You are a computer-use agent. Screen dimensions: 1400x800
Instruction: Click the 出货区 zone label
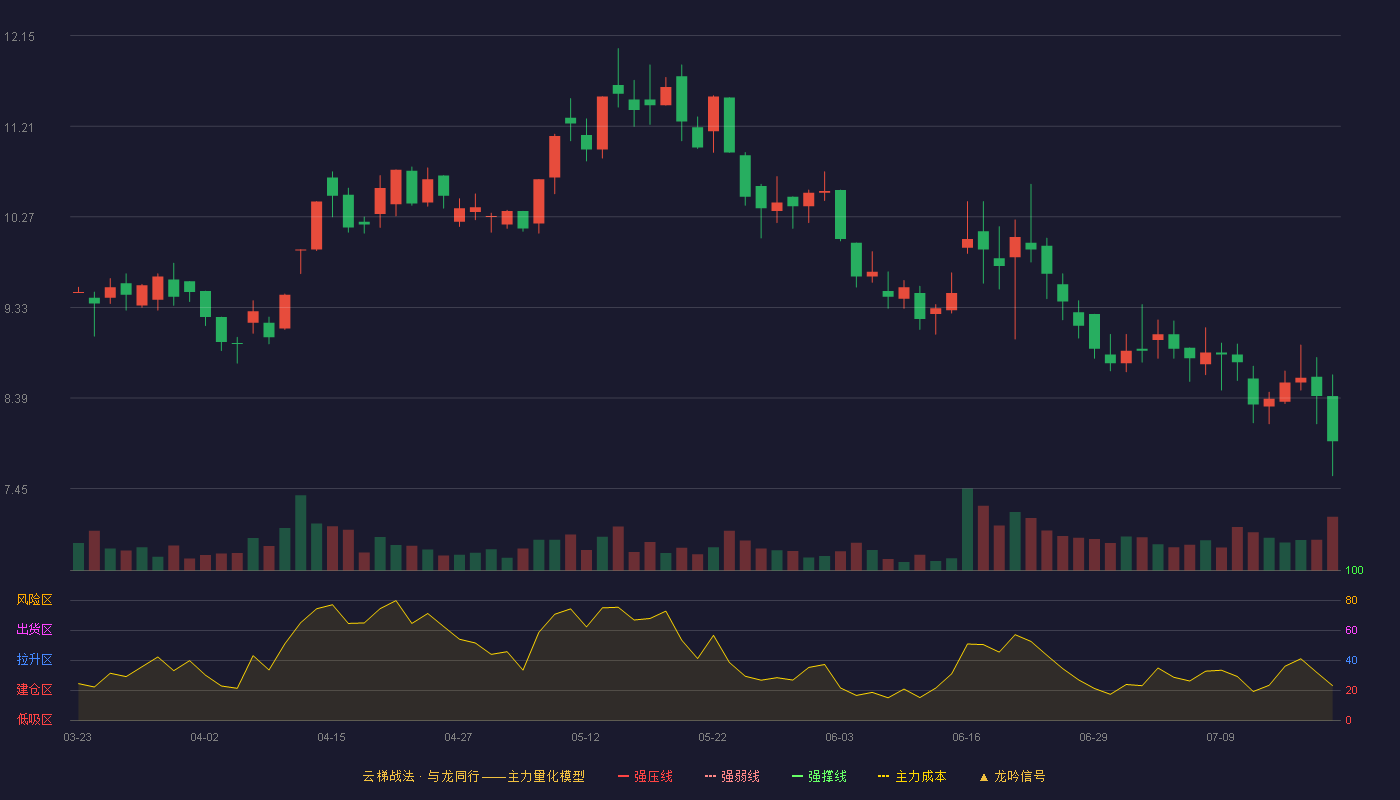34,630
